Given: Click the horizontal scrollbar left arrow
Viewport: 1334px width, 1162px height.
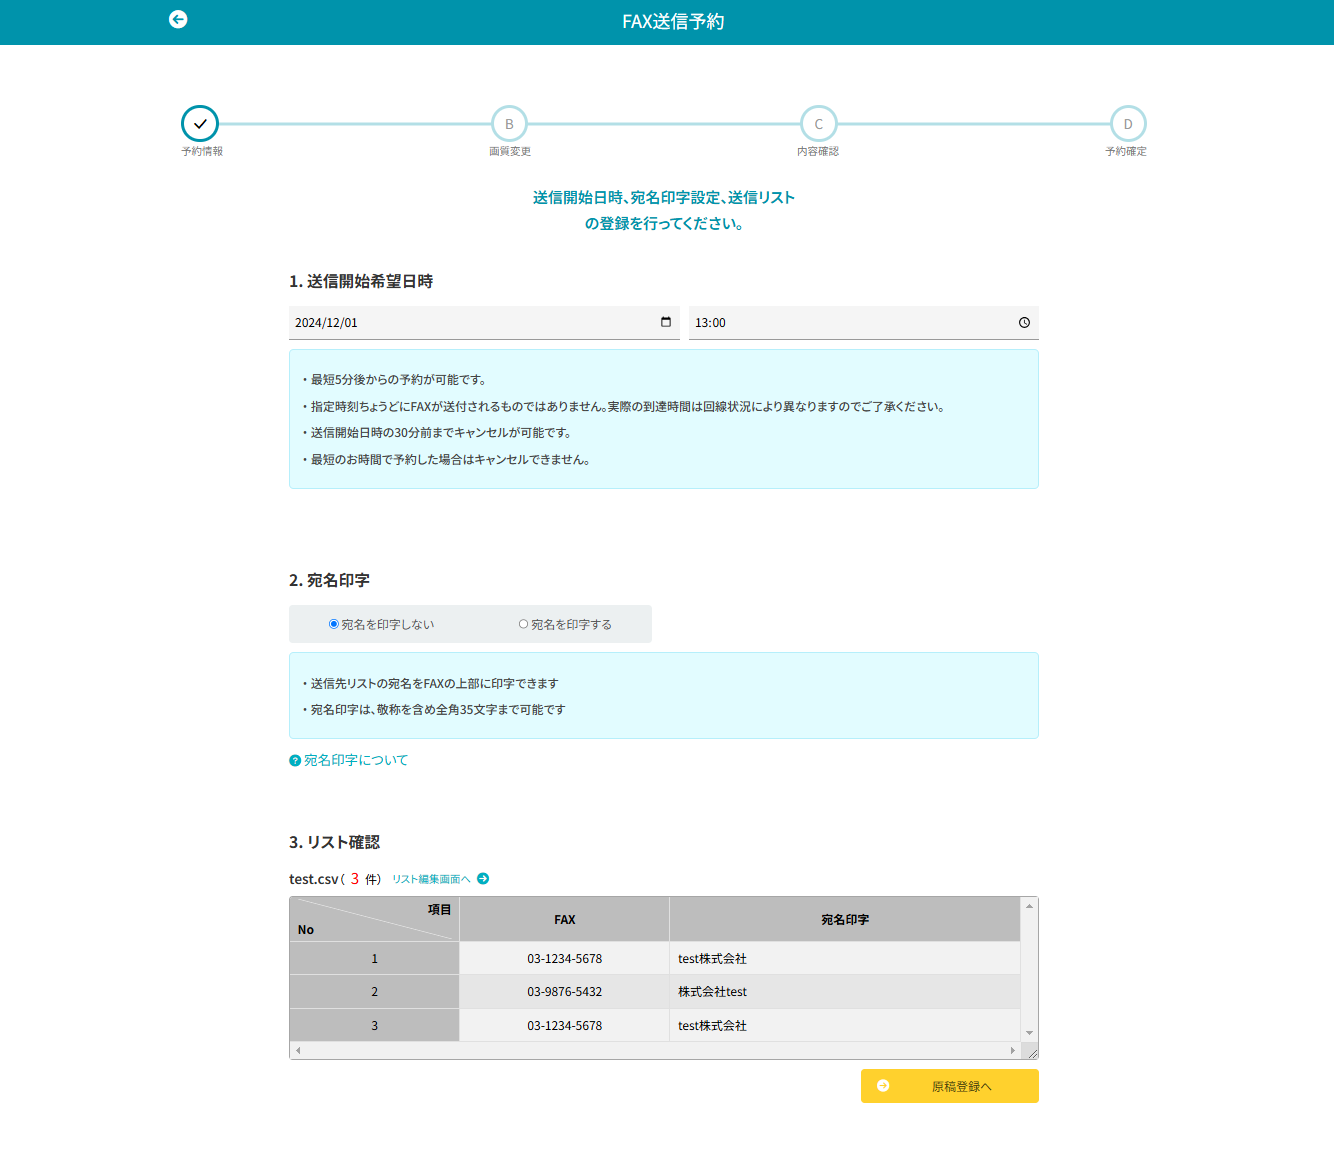Looking at the screenshot, I should (298, 1050).
